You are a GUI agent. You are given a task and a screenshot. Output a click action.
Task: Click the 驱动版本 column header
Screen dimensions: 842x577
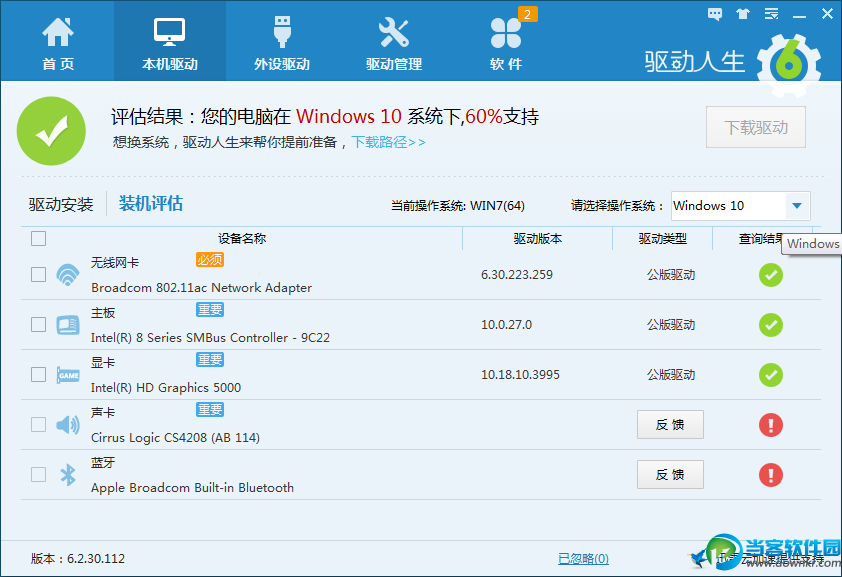point(538,238)
